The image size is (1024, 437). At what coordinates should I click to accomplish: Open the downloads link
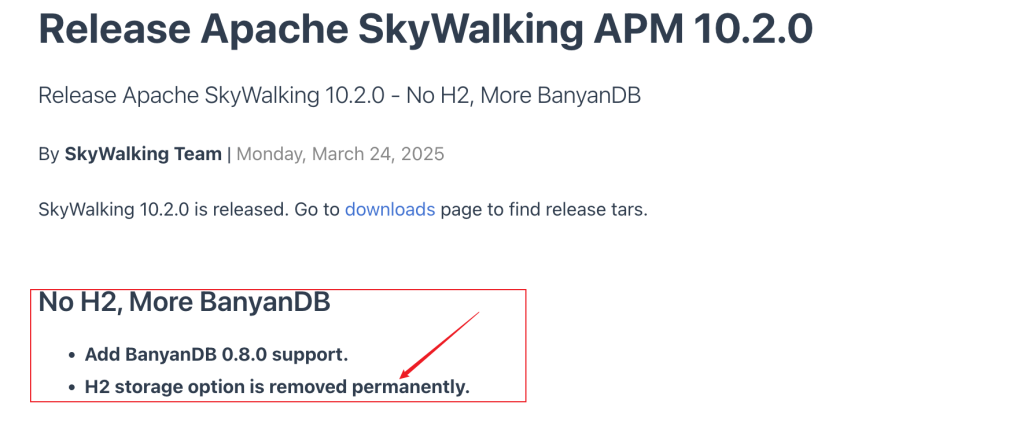point(390,210)
